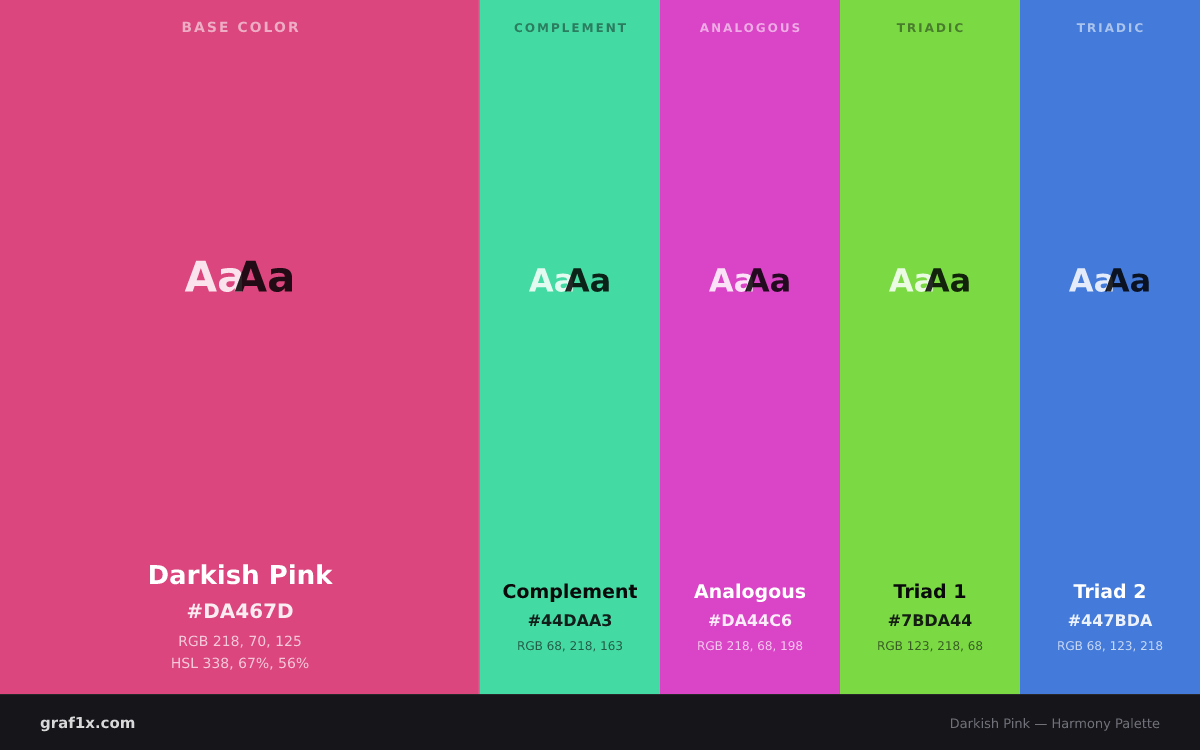This screenshot has width=1200, height=750.
Task: Click the #44DAA3 hex code
Action: click(570, 621)
